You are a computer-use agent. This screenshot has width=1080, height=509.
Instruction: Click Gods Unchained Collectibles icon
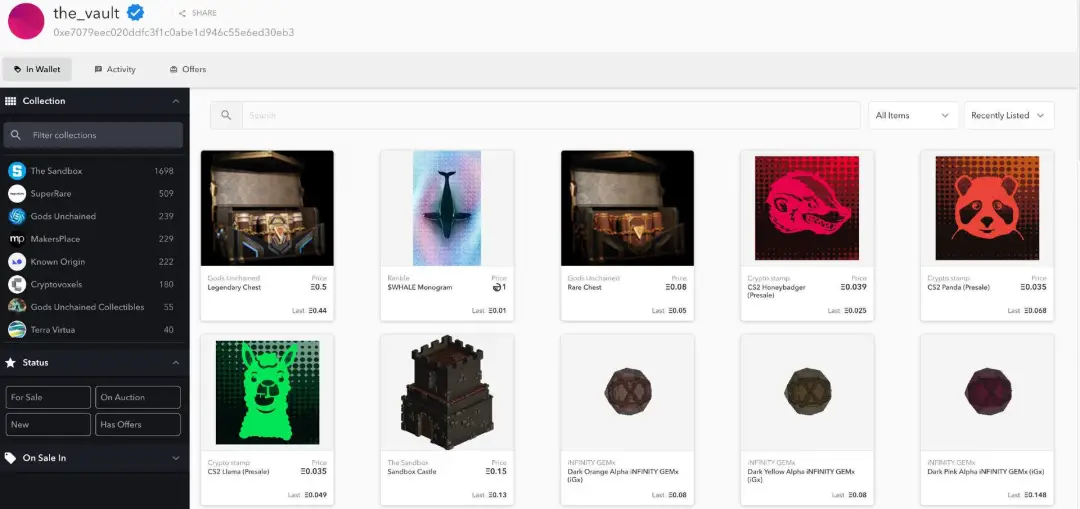(17, 307)
